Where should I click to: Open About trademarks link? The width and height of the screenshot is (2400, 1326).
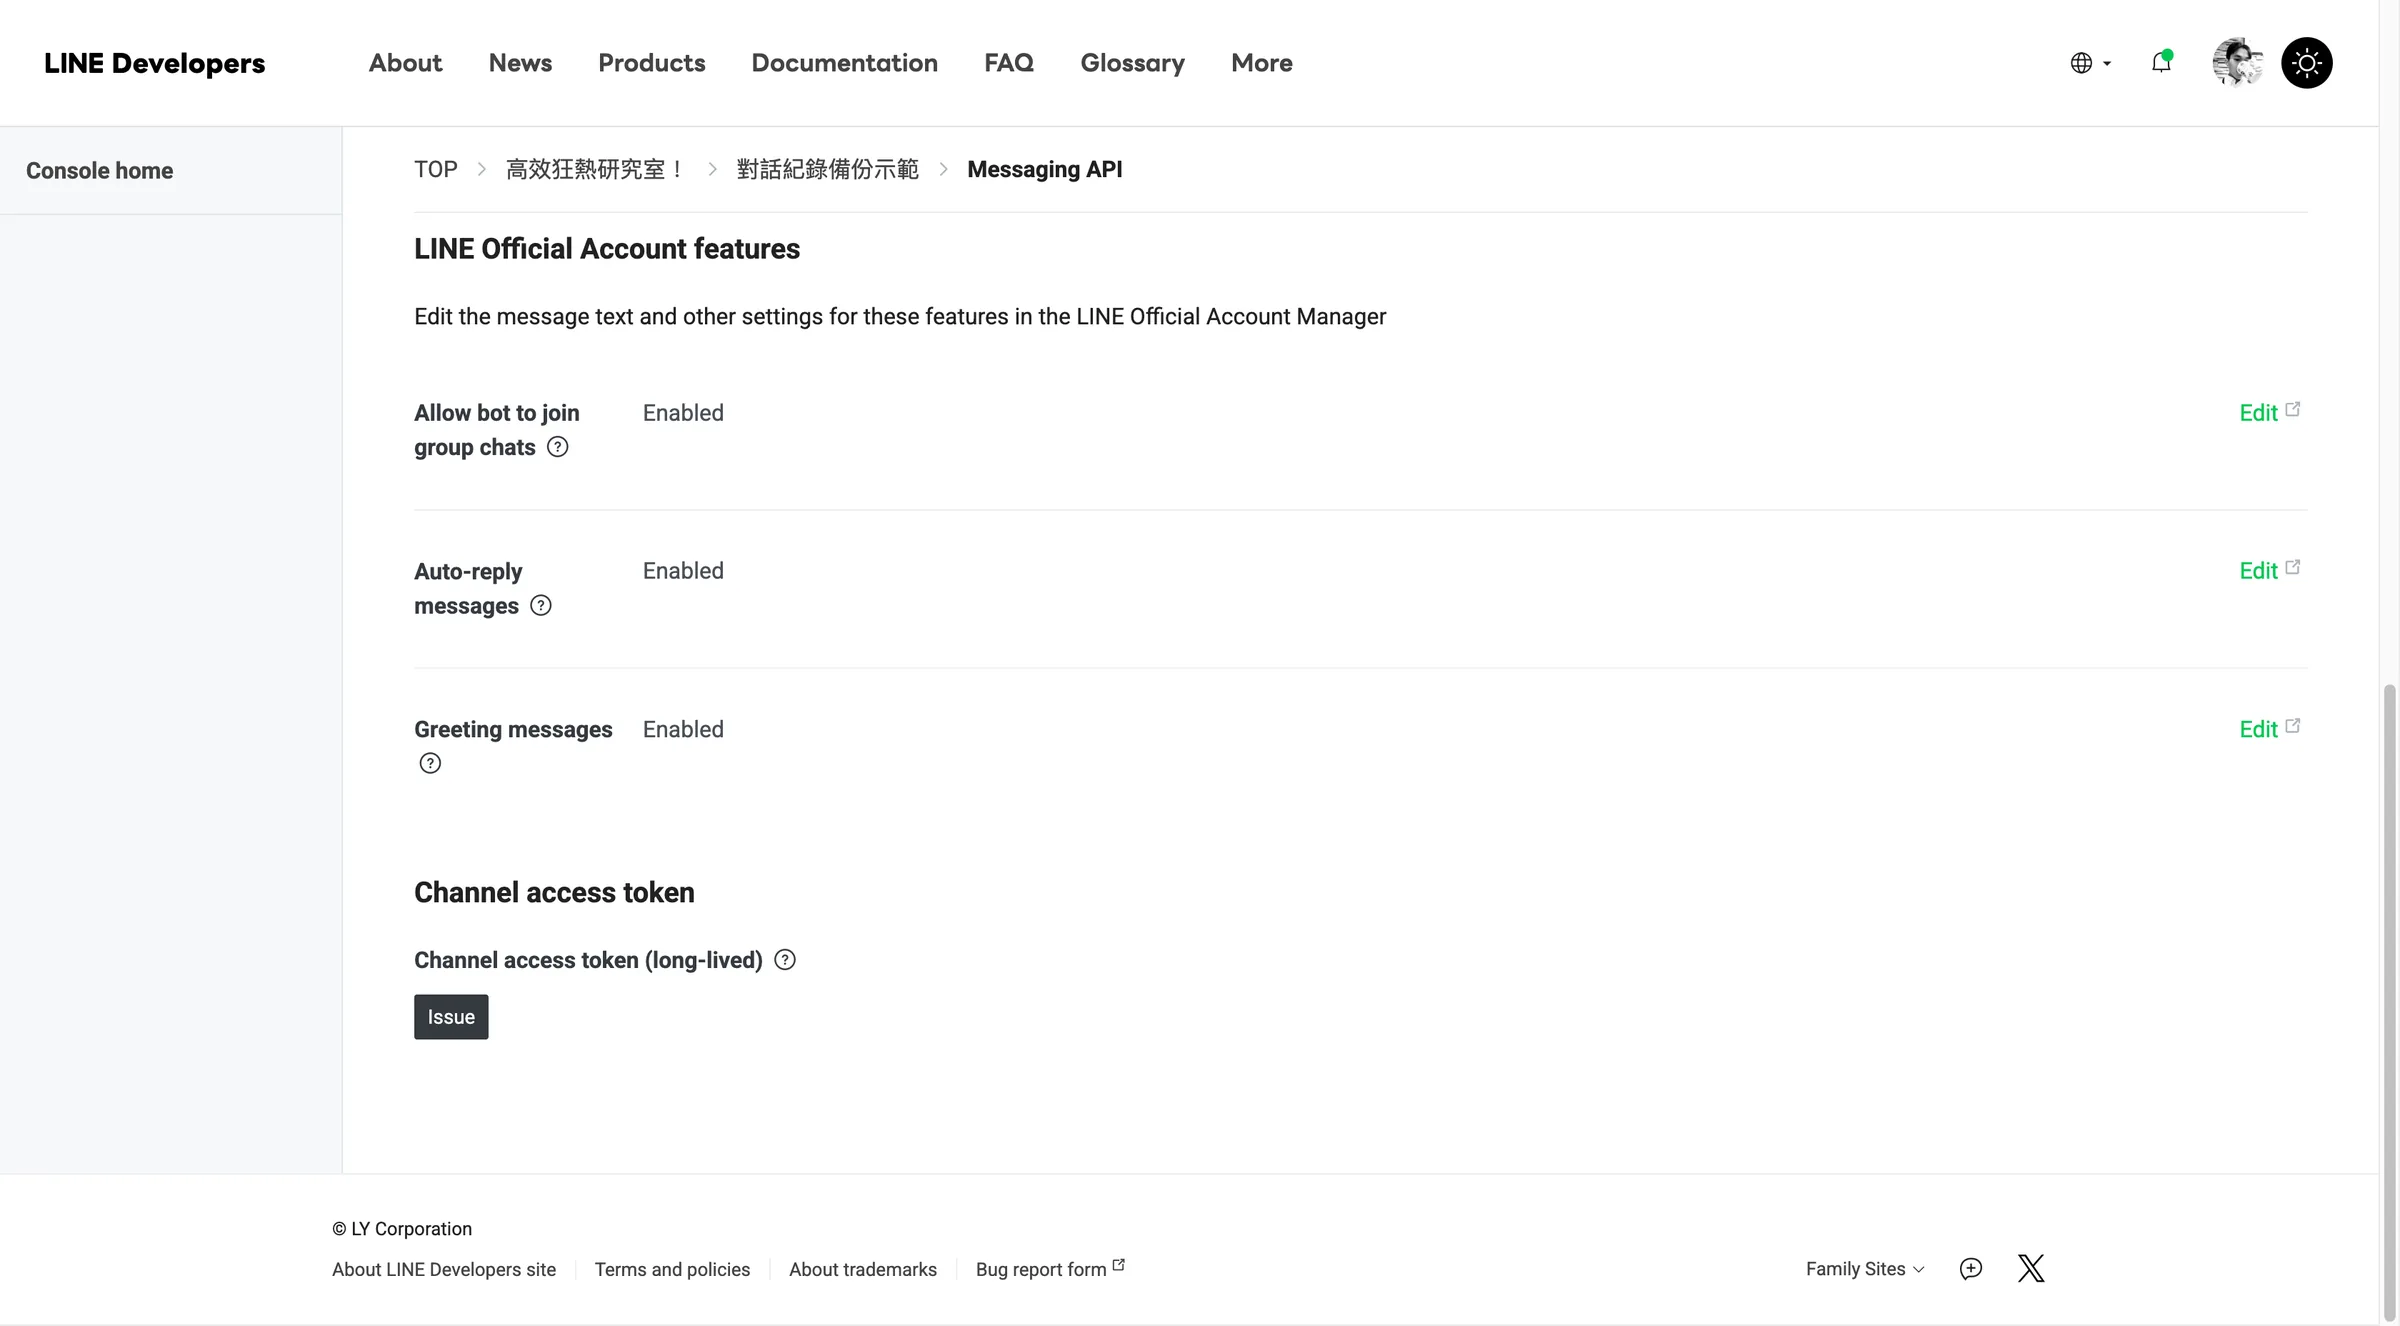click(x=863, y=1269)
